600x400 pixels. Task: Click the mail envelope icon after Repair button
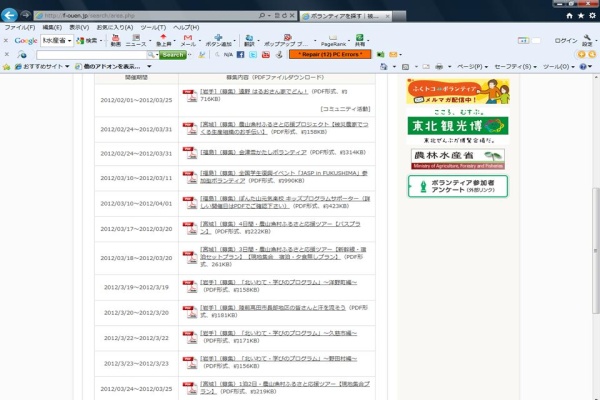[x=393, y=55]
